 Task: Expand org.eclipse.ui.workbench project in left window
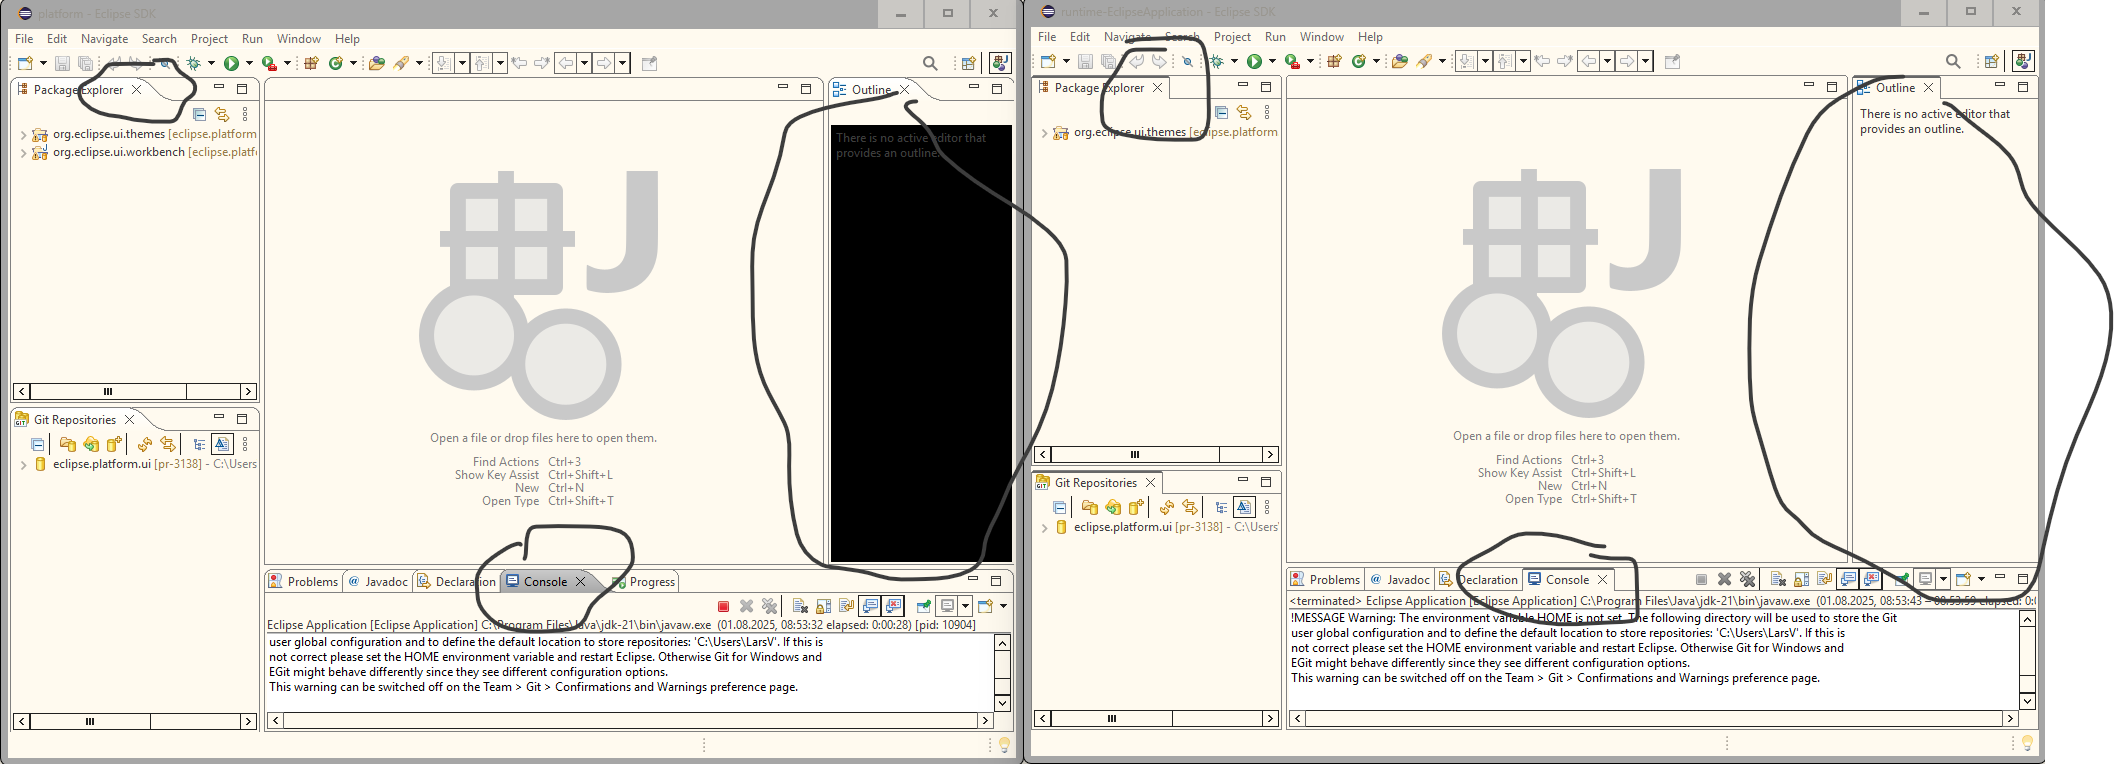23,153
